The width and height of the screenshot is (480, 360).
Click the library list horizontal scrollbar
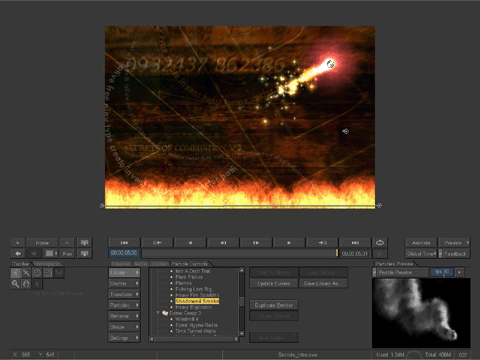coord(194,339)
